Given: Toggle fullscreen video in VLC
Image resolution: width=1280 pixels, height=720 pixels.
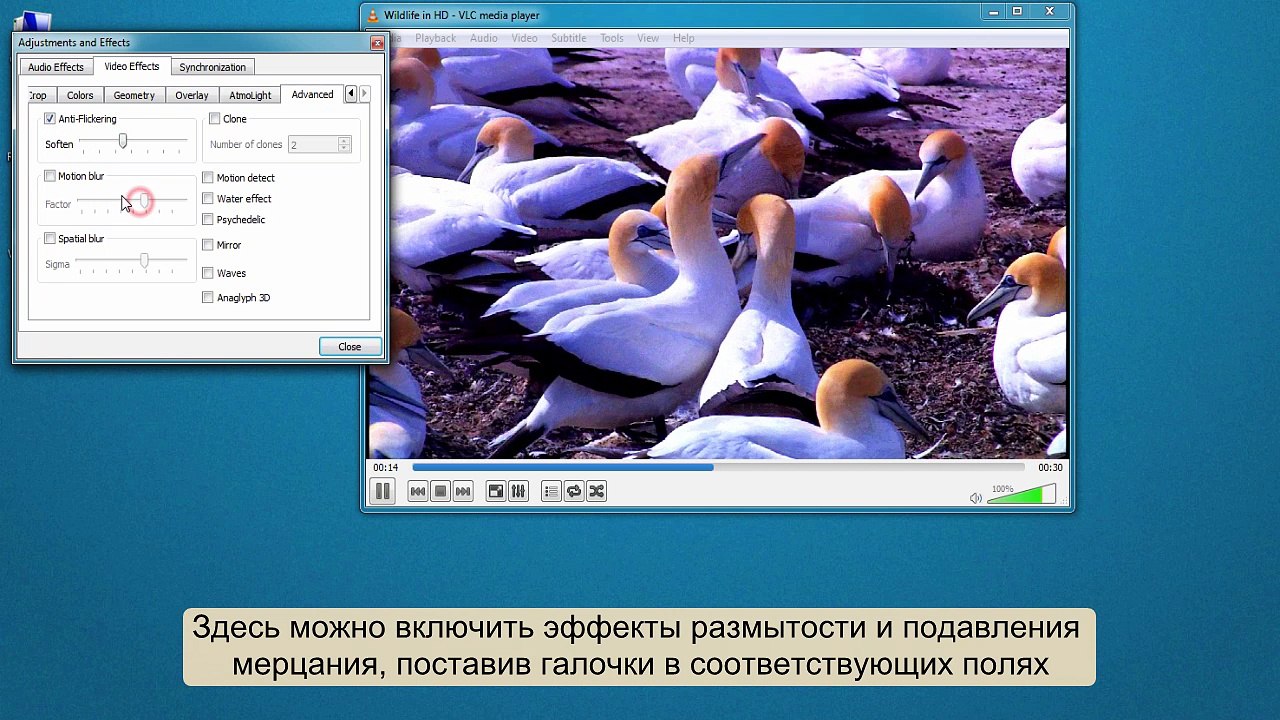Looking at the screenshot, I should click(495, 491).
